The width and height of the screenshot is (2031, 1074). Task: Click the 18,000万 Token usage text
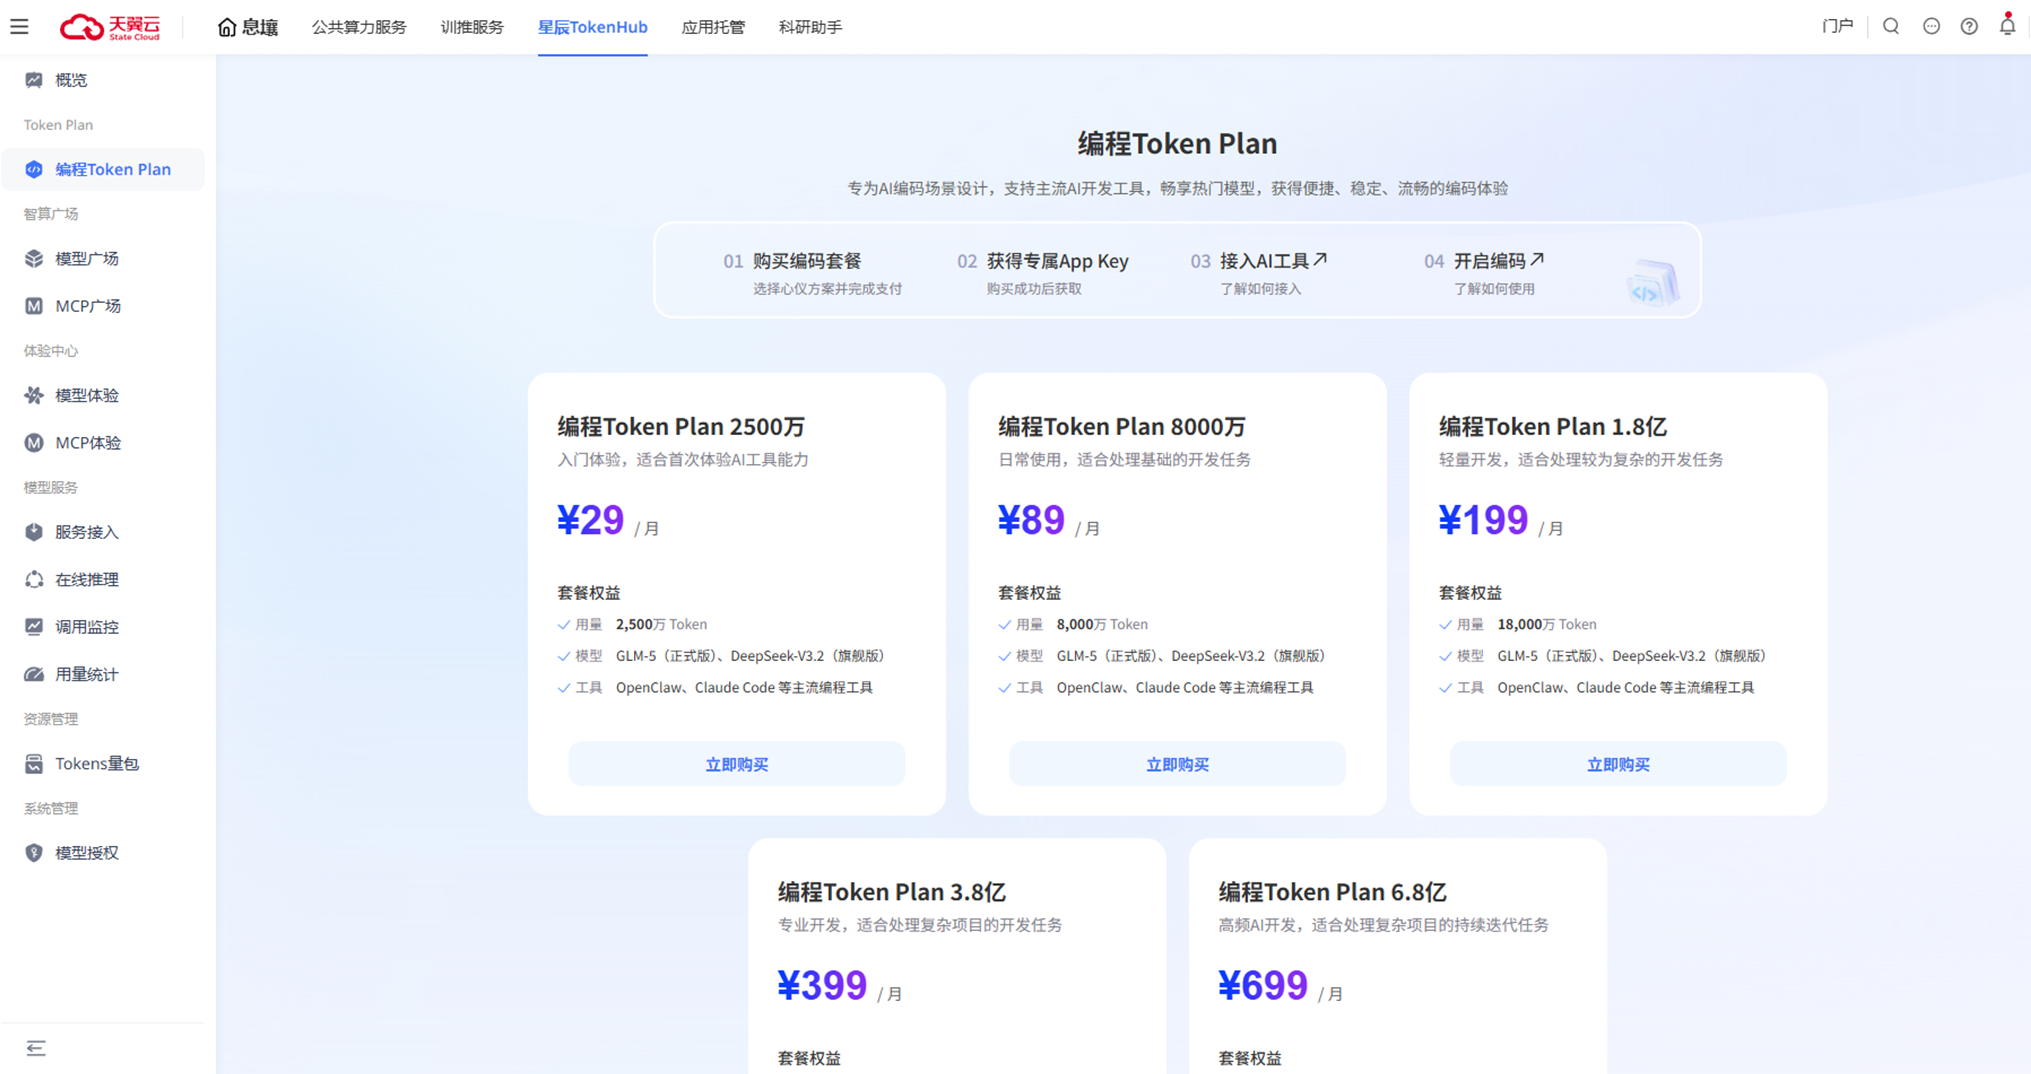click(1547, 624)
